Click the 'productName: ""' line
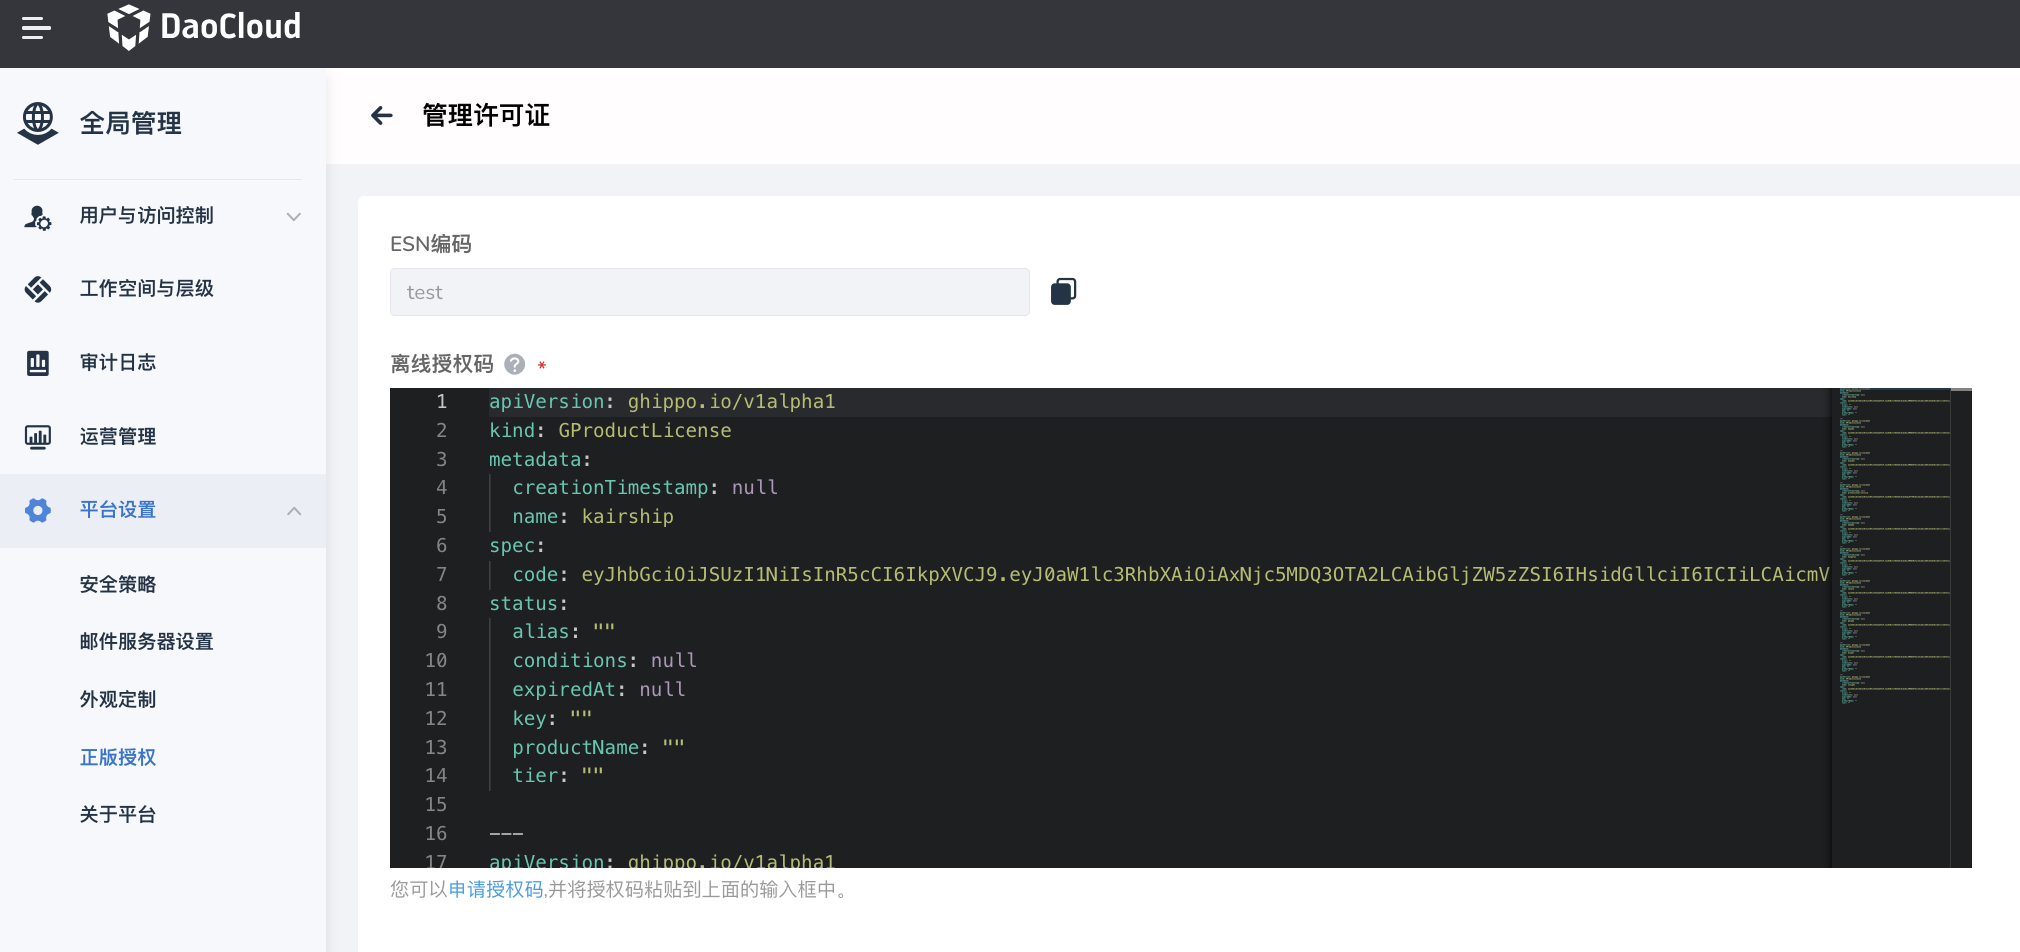 tap(599, 748)
